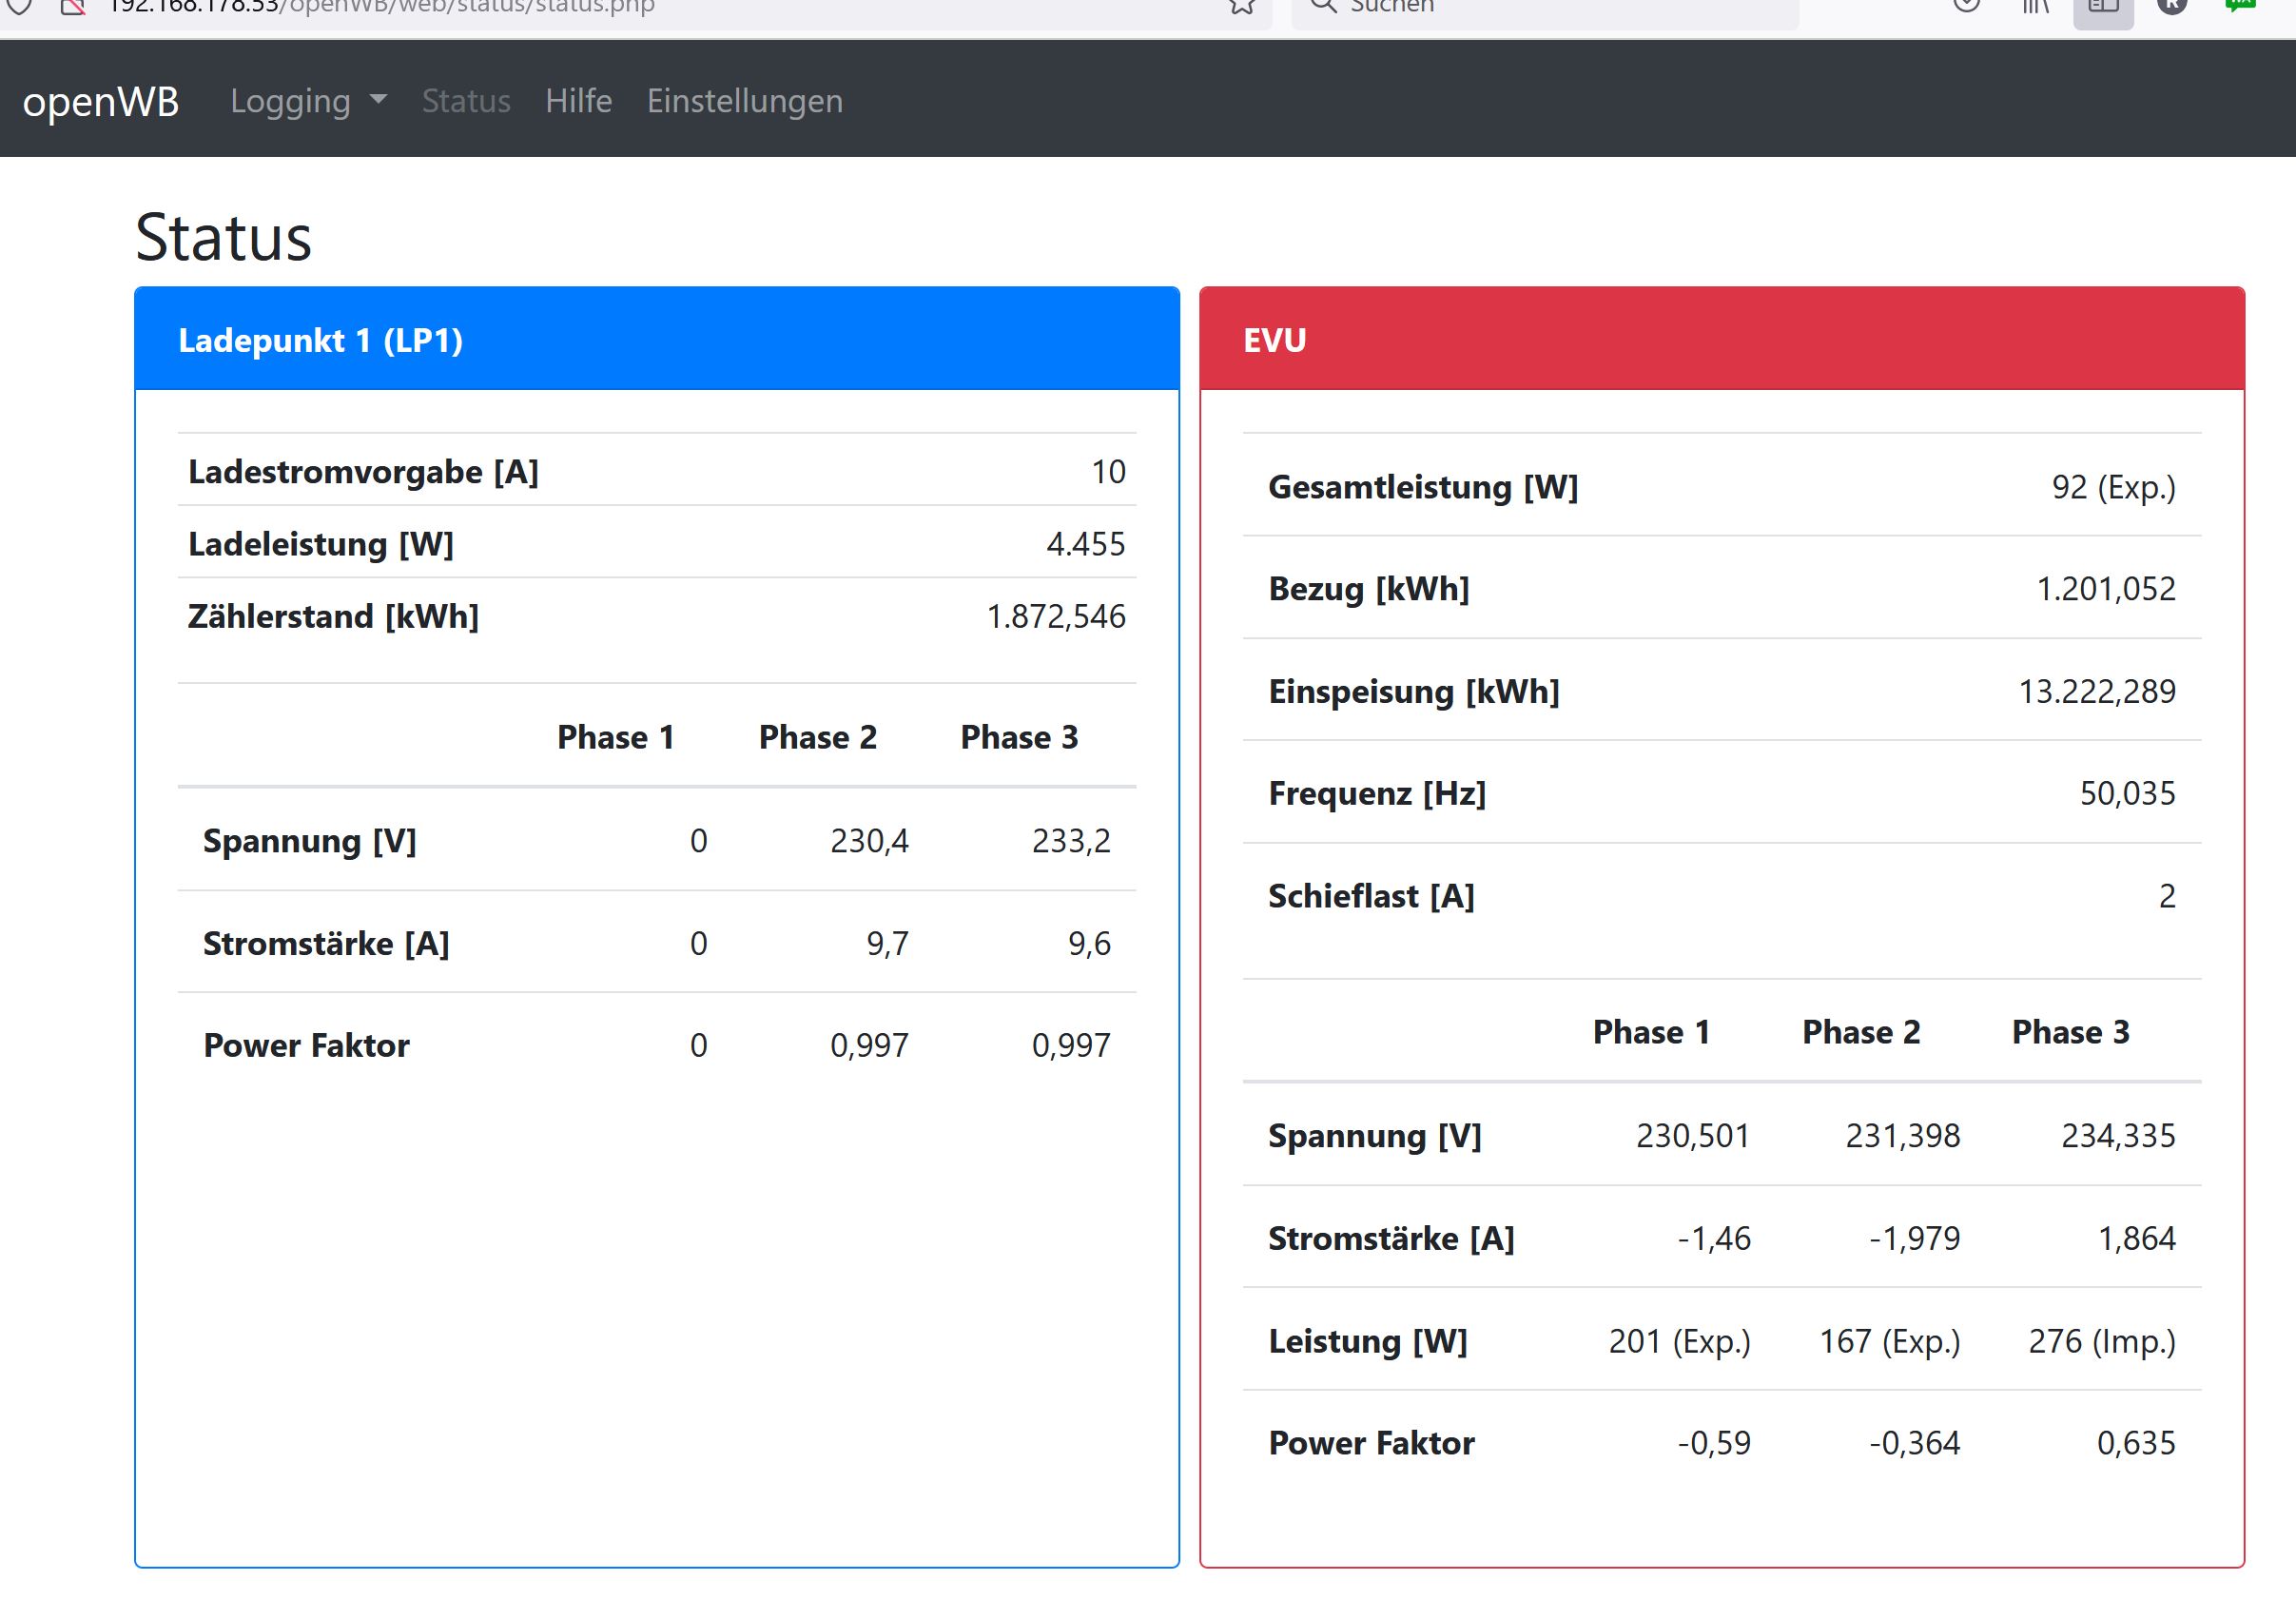2296x1600 pixels.
Task: Open the Firefox library icon
Action: coord(2035,6)
